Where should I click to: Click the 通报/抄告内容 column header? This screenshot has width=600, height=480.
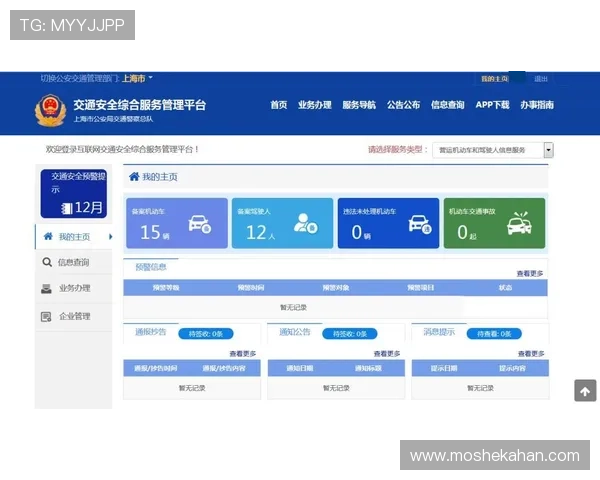[224, 368]
